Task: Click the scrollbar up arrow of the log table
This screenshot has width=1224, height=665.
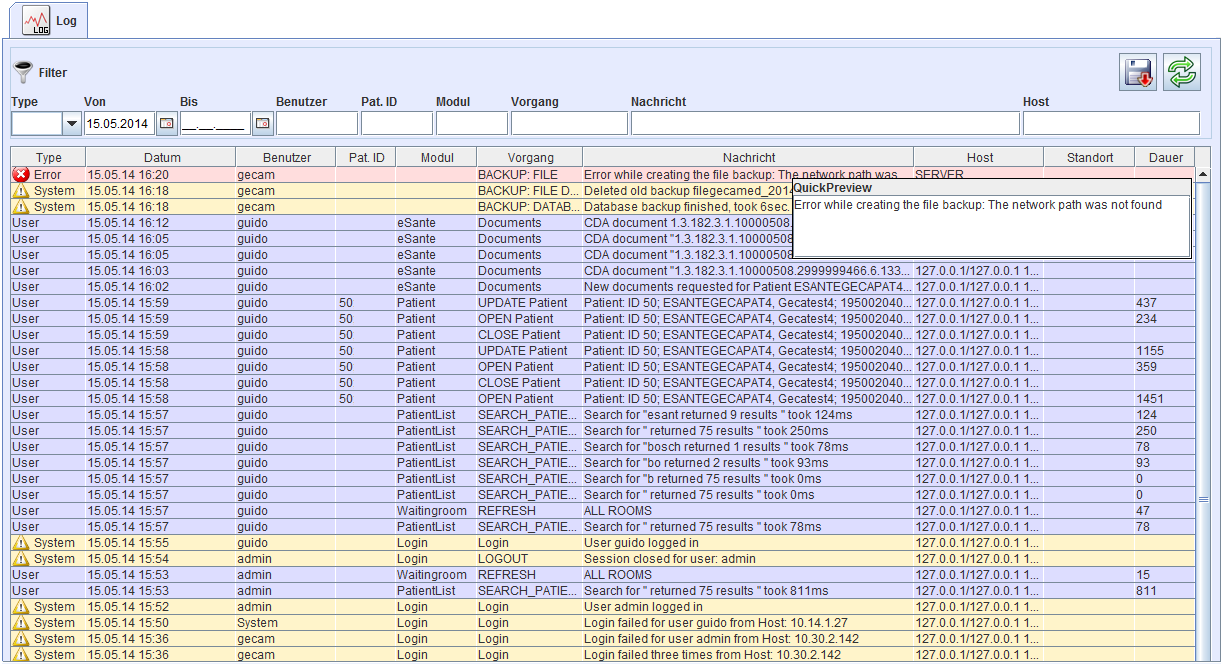Action: (1203, 174)
